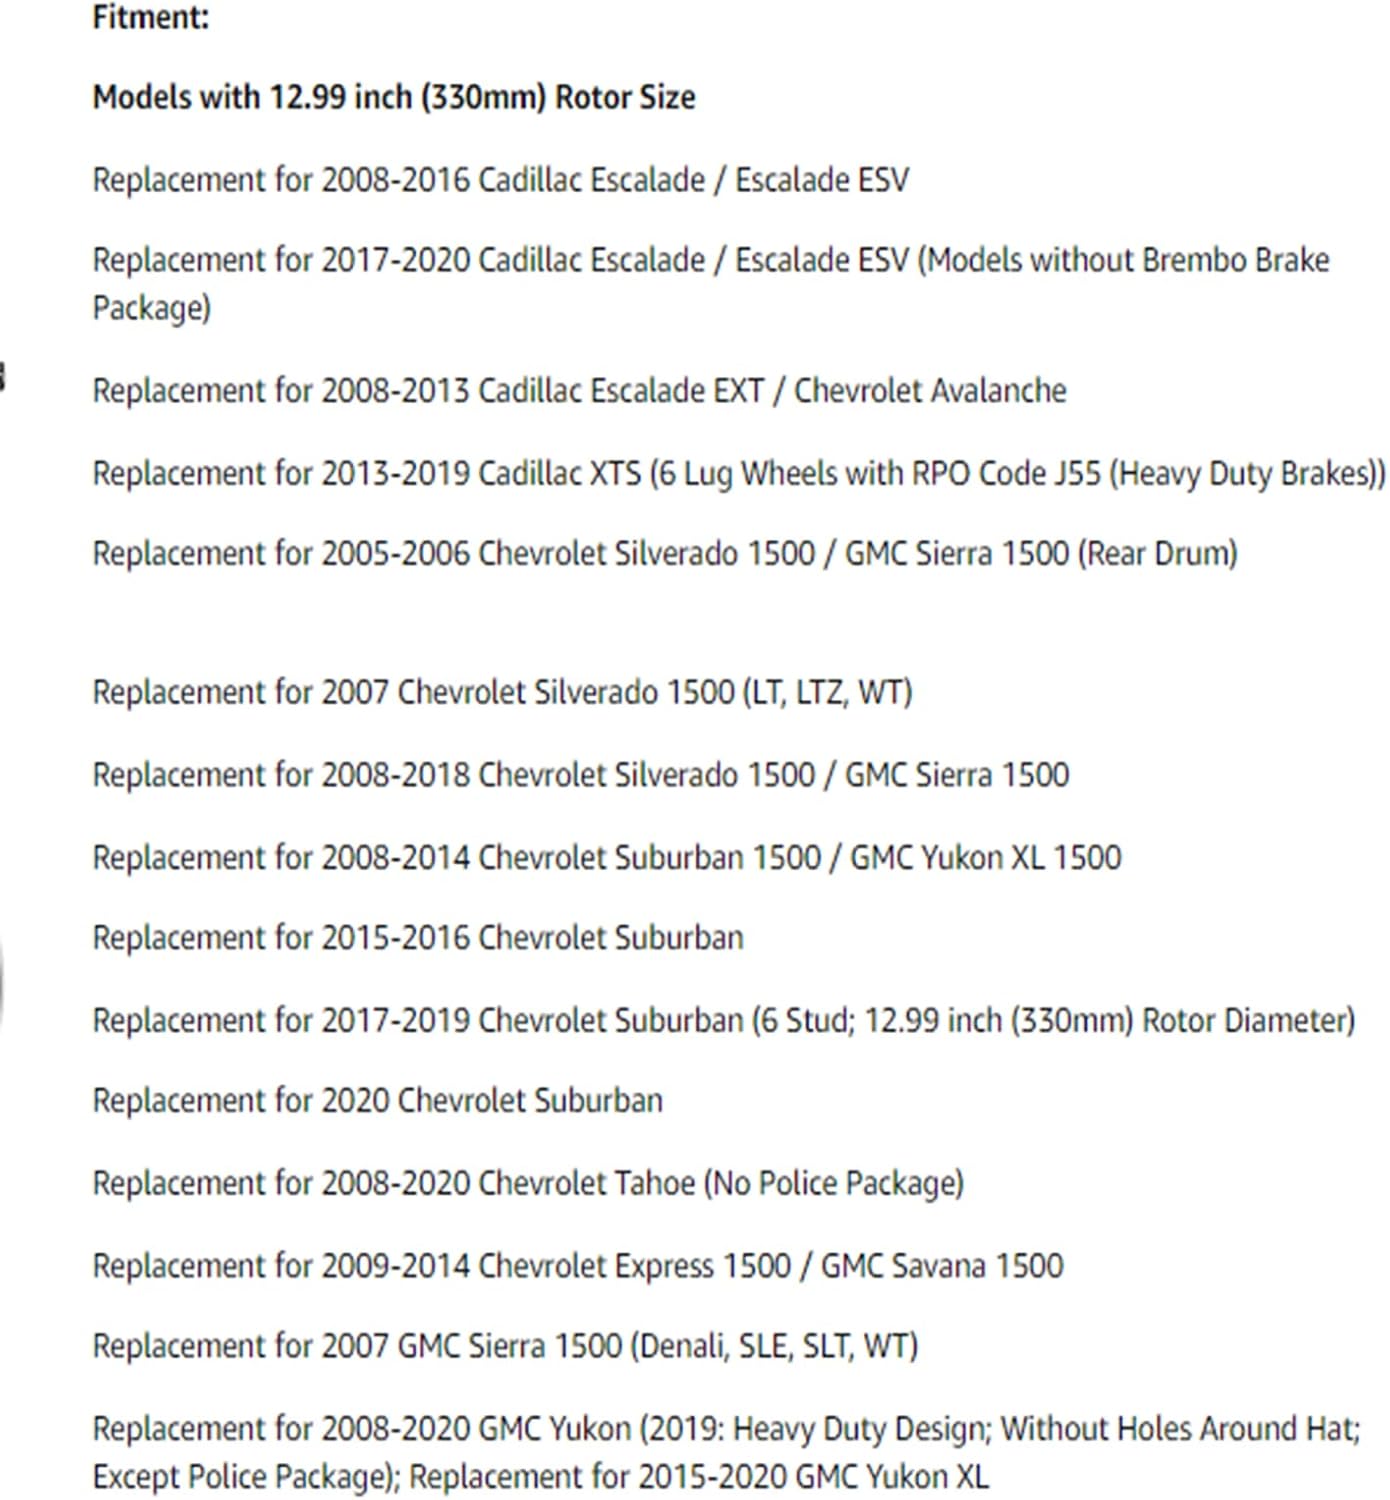Click the word Package) on the wrapped Escalade line
The image size is (1390, 1500).
click(152, 308)
